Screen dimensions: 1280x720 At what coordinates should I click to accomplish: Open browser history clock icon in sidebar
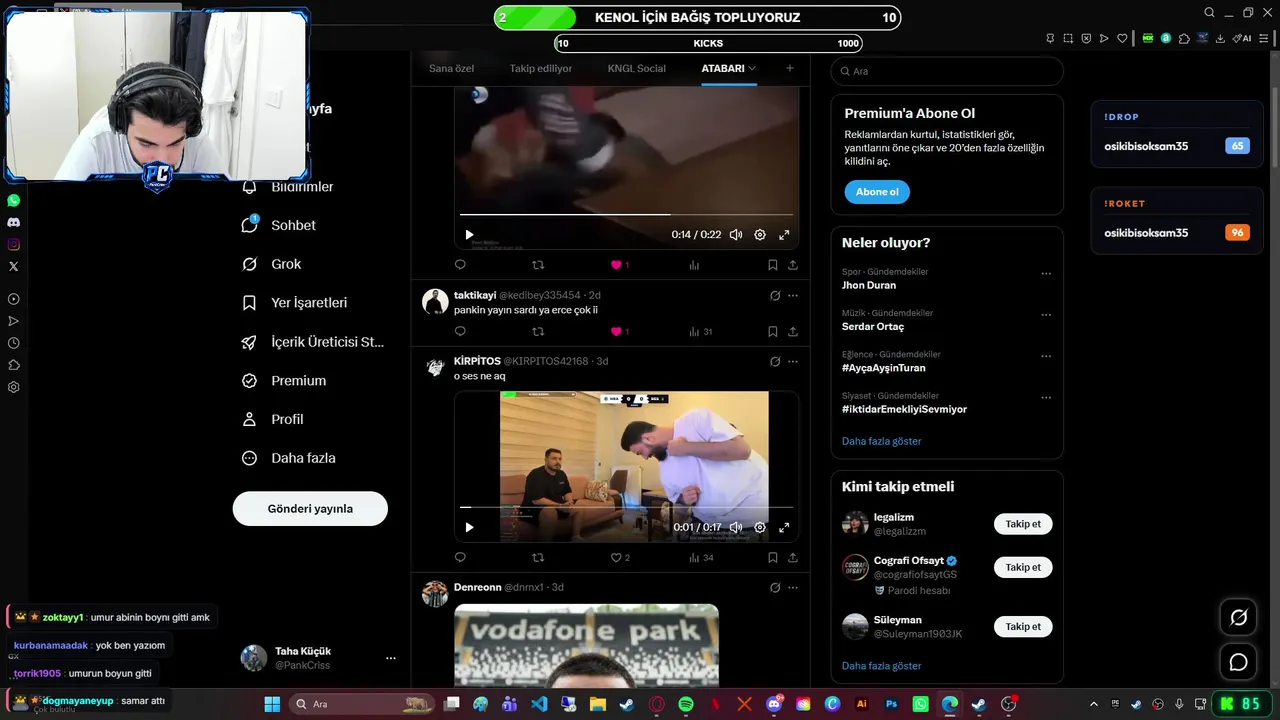coord(14,343)
